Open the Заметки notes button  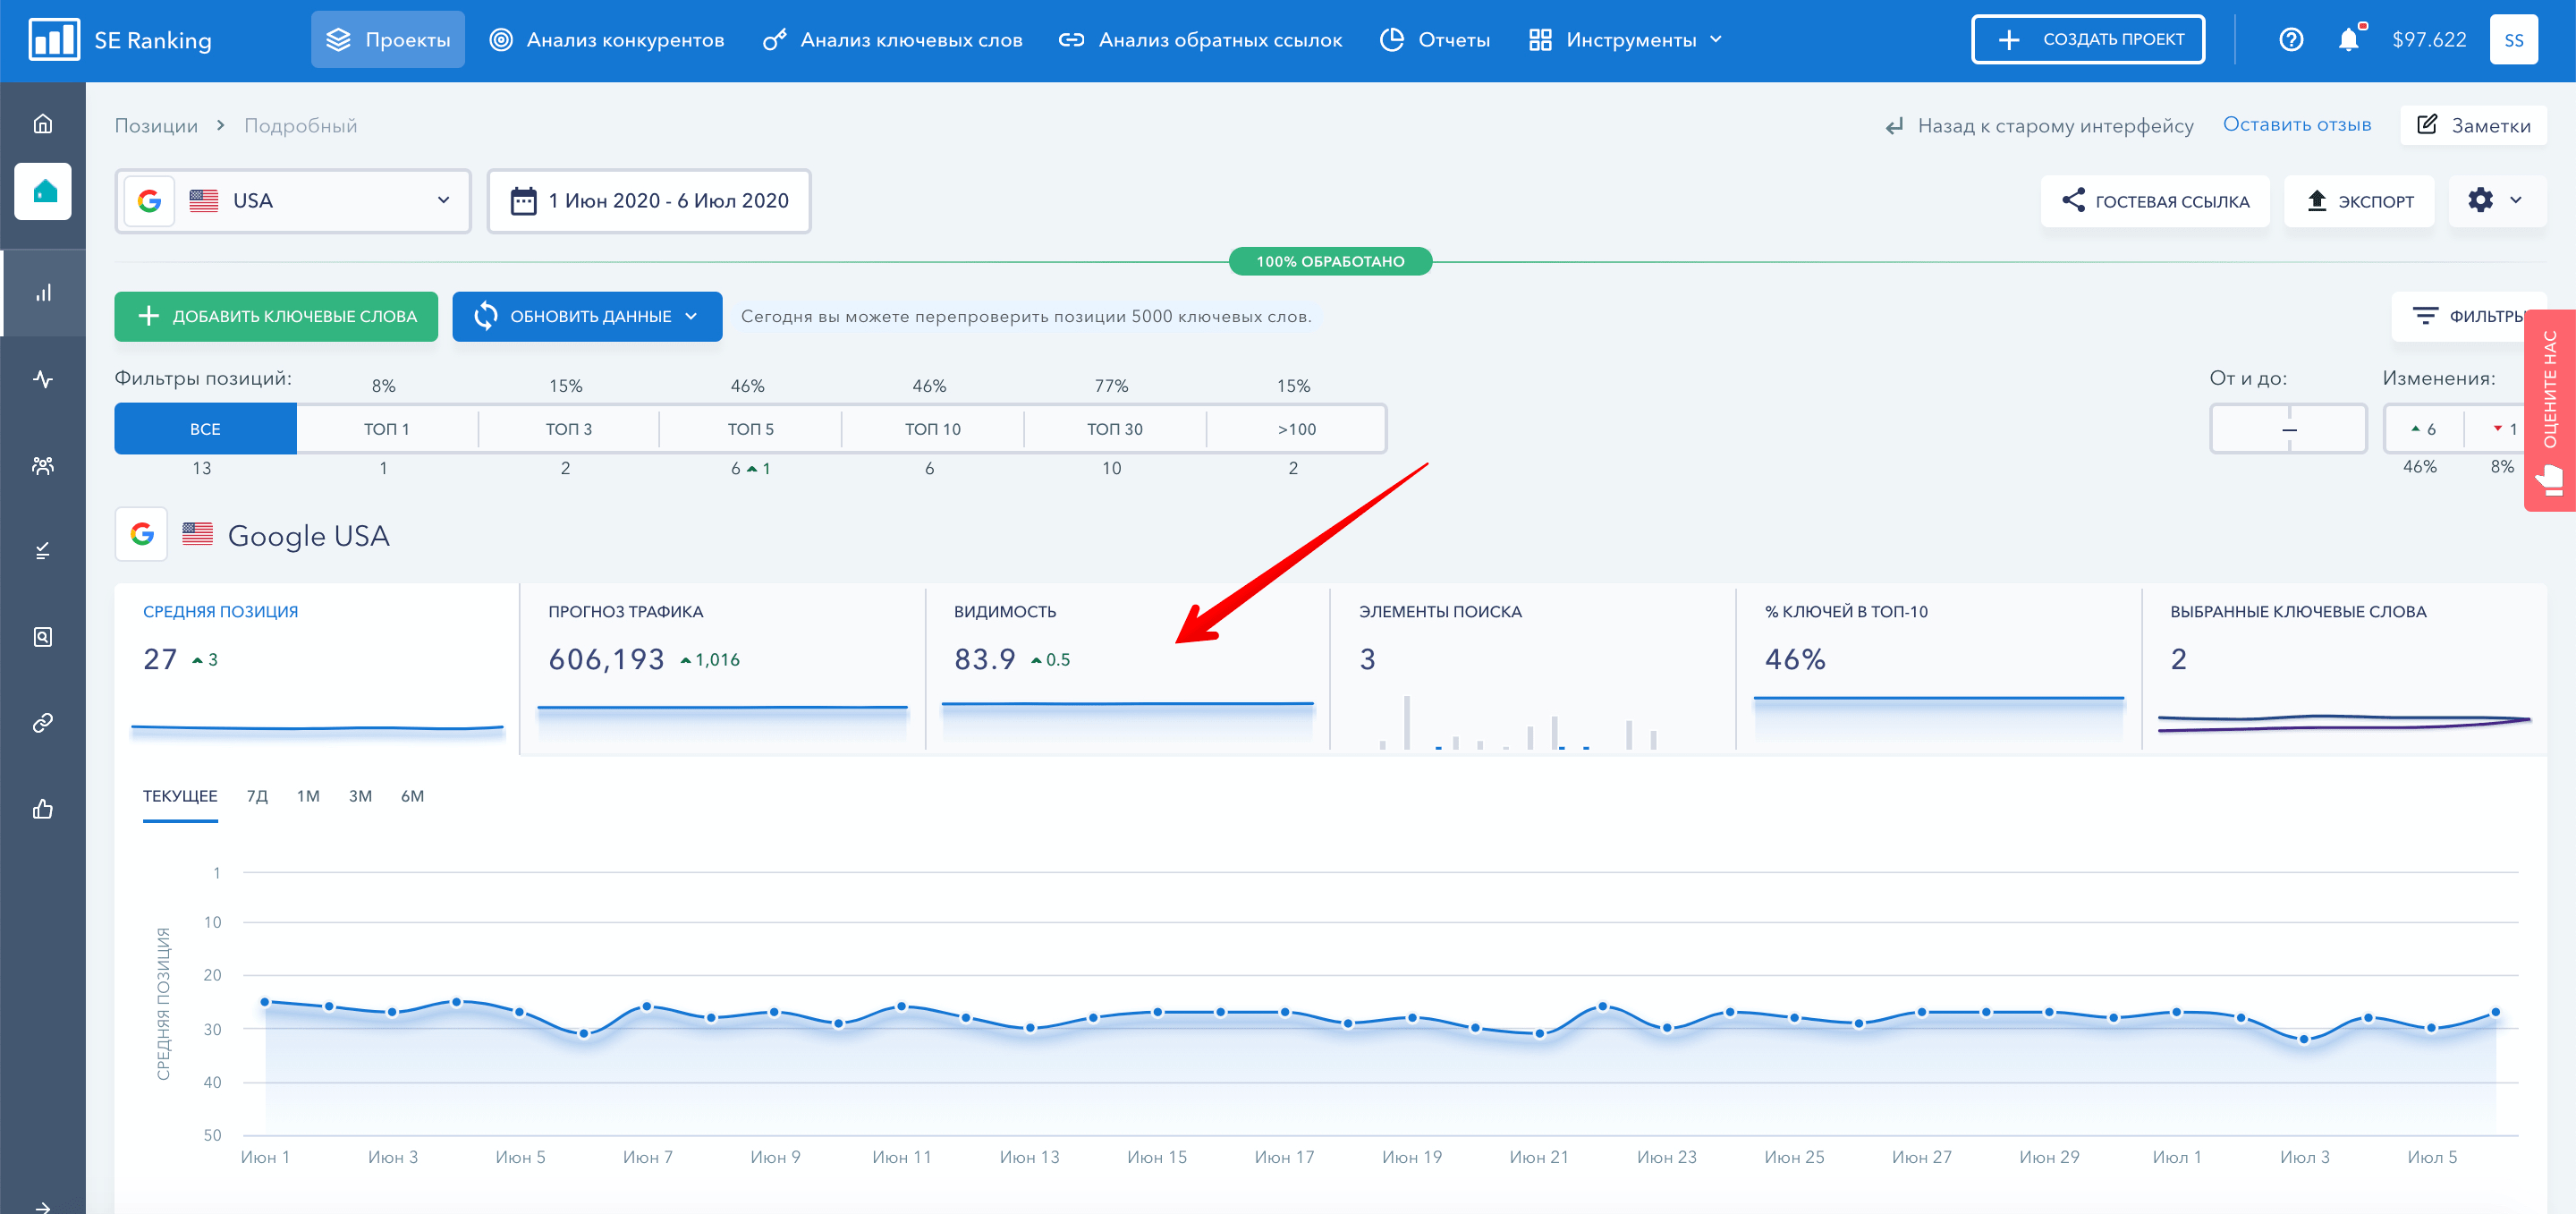2474,125
